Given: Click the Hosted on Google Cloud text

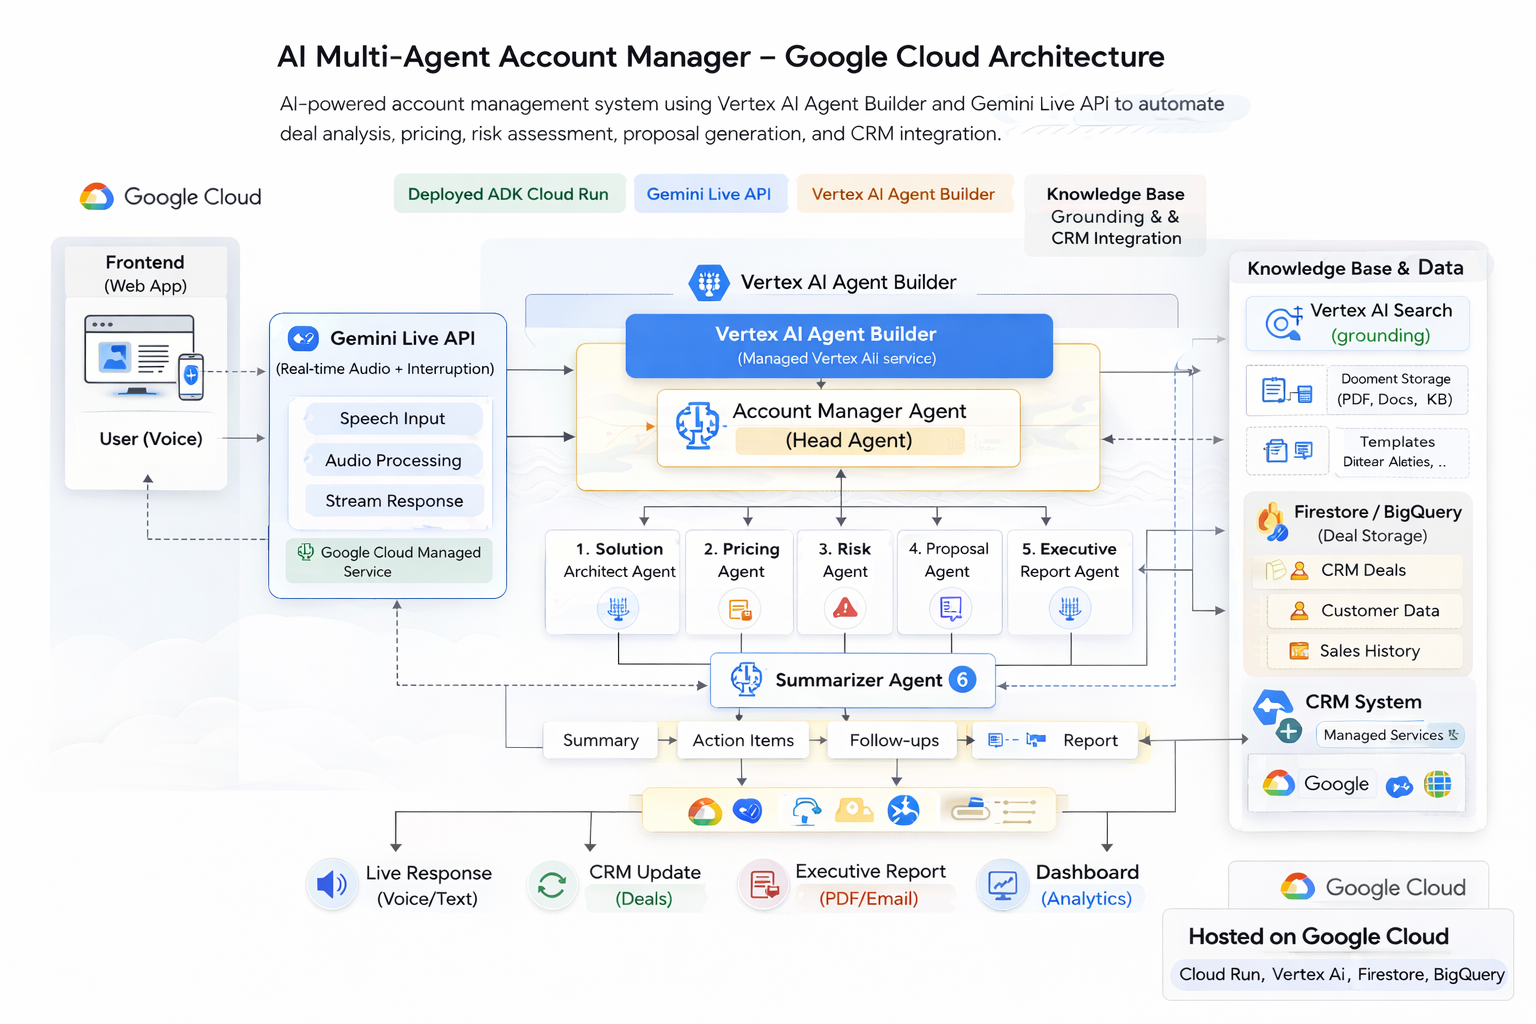Looking at the screenshot, I should pos(1318,937).
